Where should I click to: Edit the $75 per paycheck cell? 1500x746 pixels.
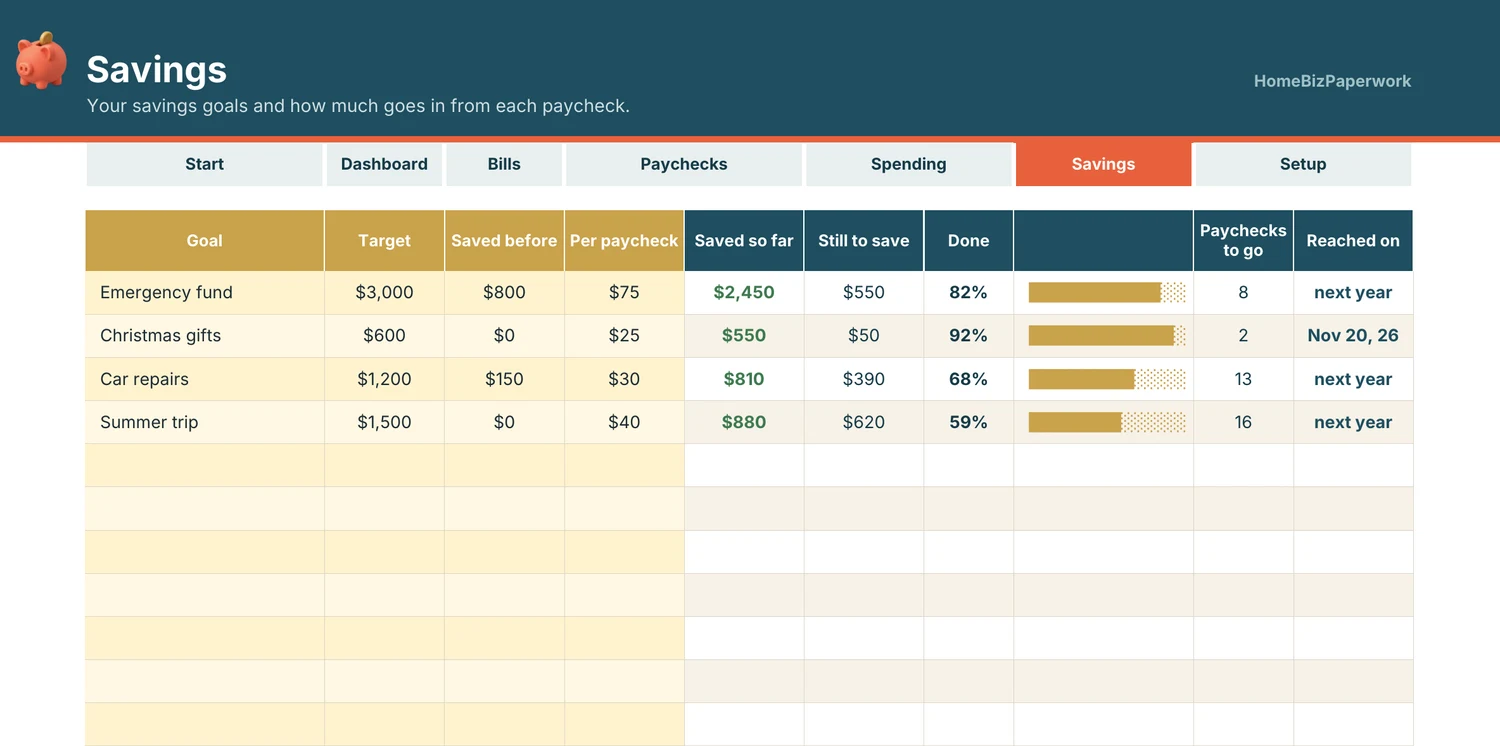[x=624, y=293]
